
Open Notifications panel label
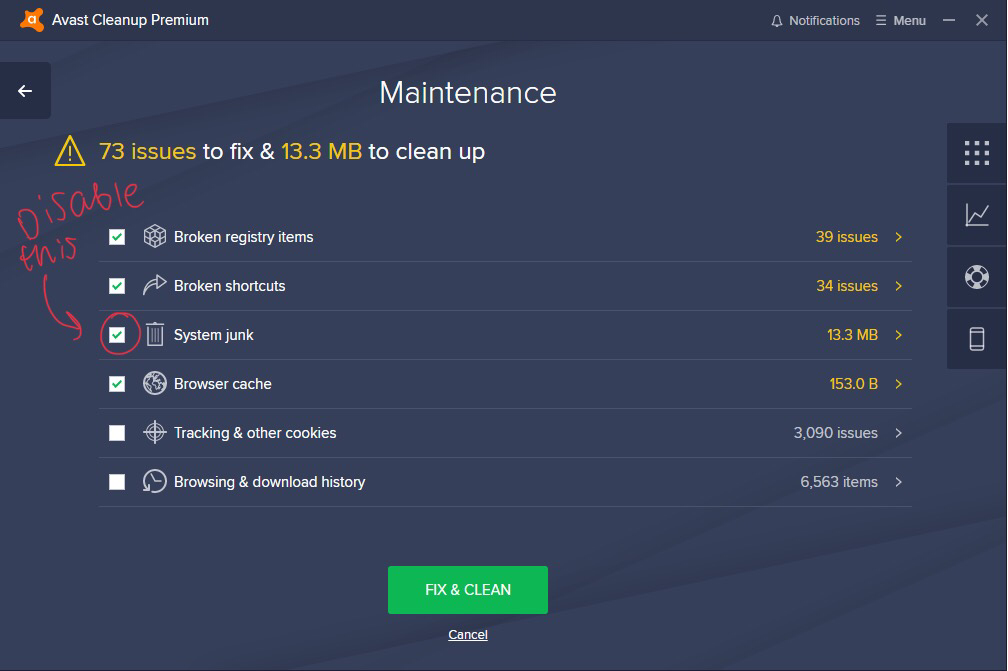(824, 21)
